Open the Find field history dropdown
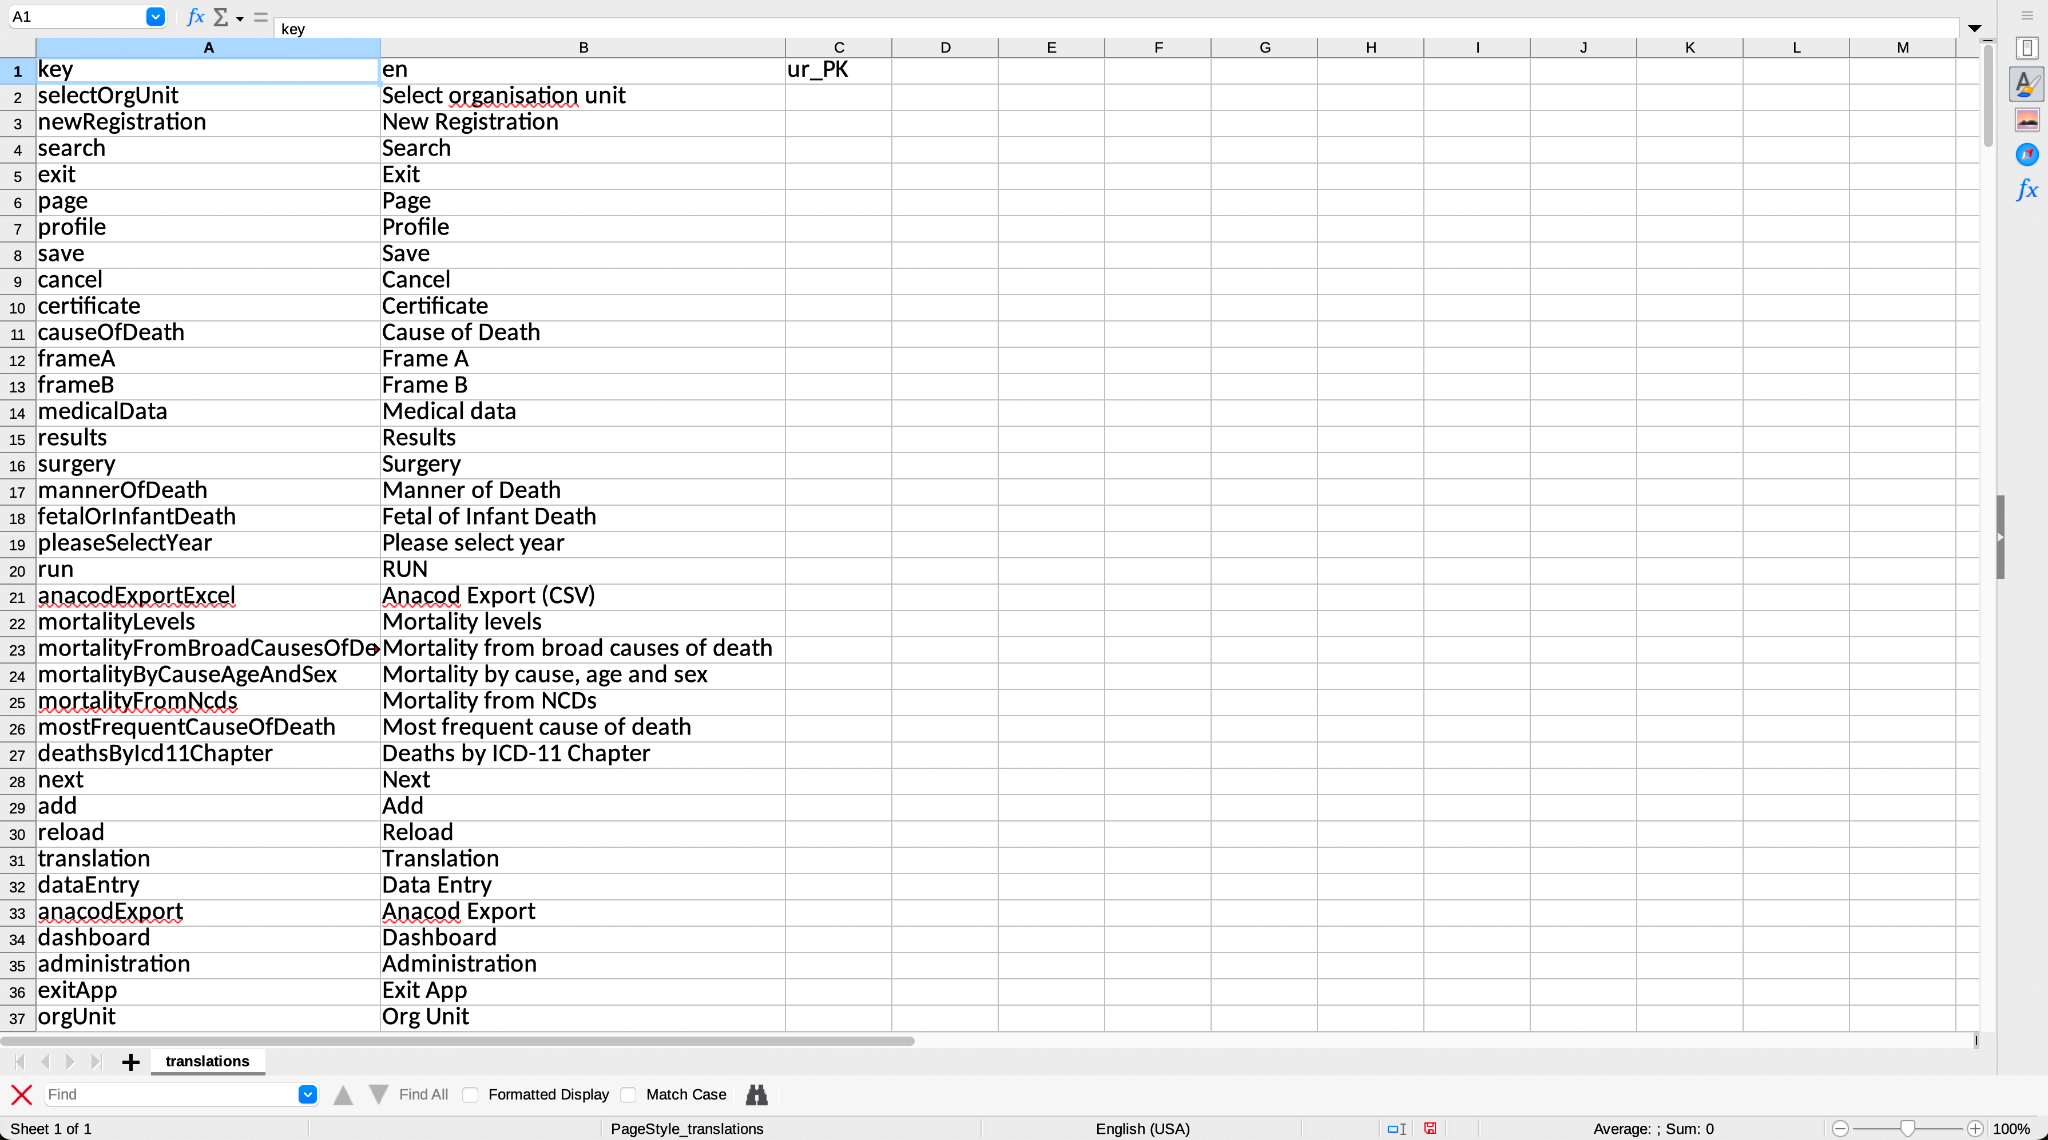This screenshot has height=1140, width=2048. coord(308,1095)
